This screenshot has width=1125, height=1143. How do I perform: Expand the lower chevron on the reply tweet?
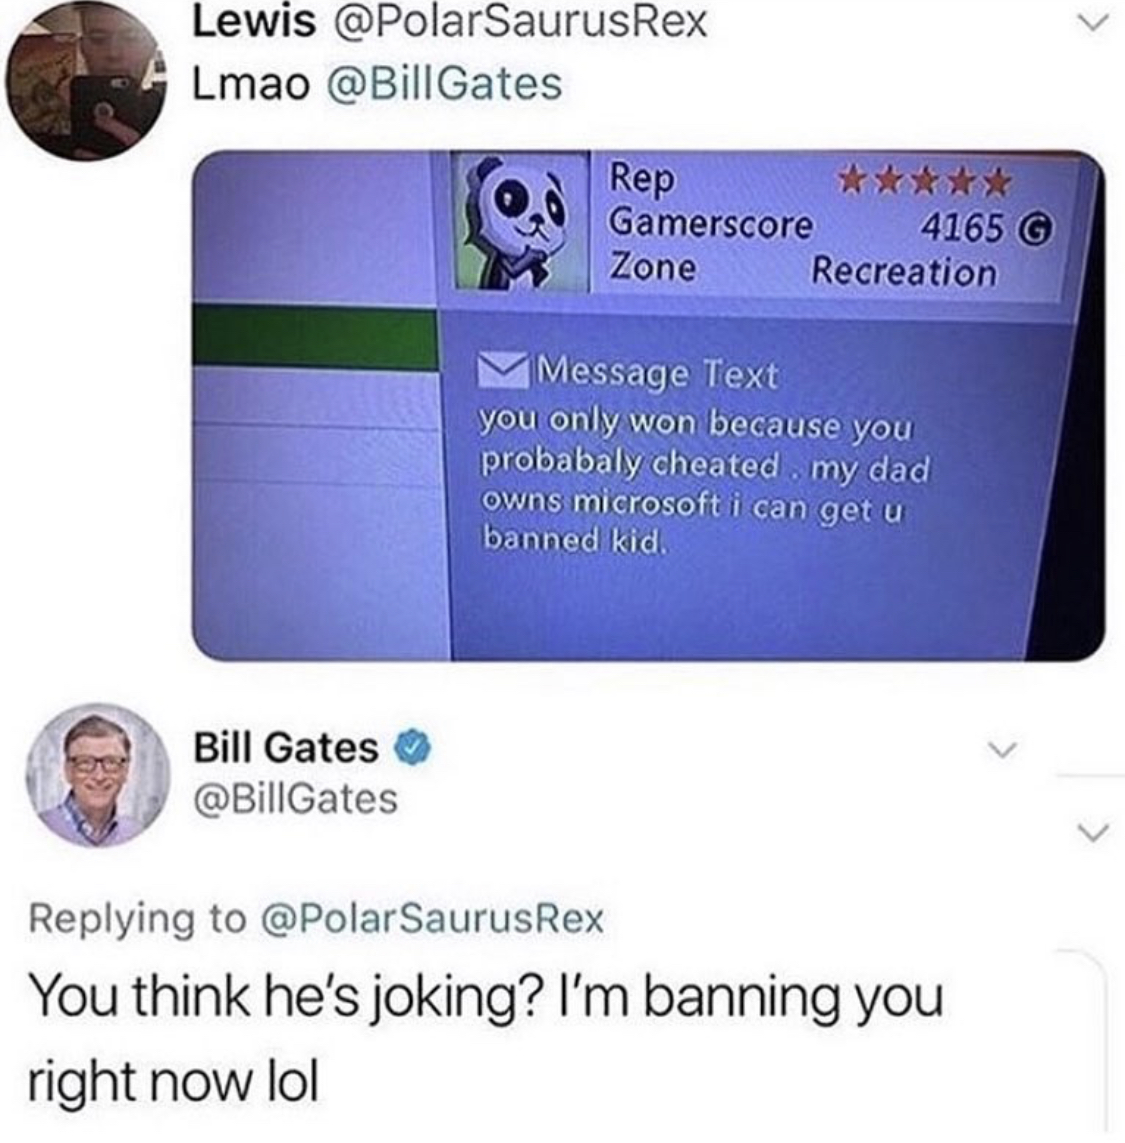click(x=1093, y=832)
